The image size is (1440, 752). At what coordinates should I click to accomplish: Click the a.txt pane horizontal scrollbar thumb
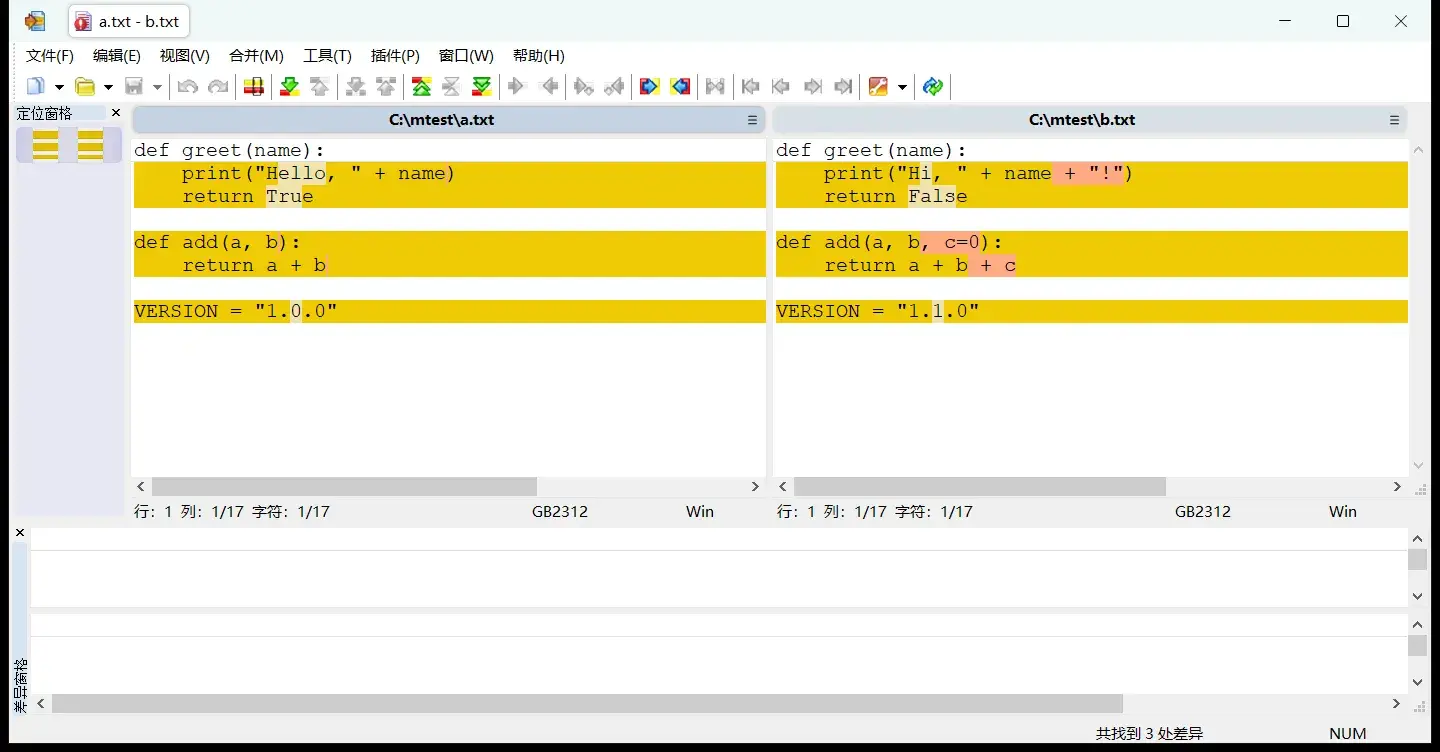344,487
